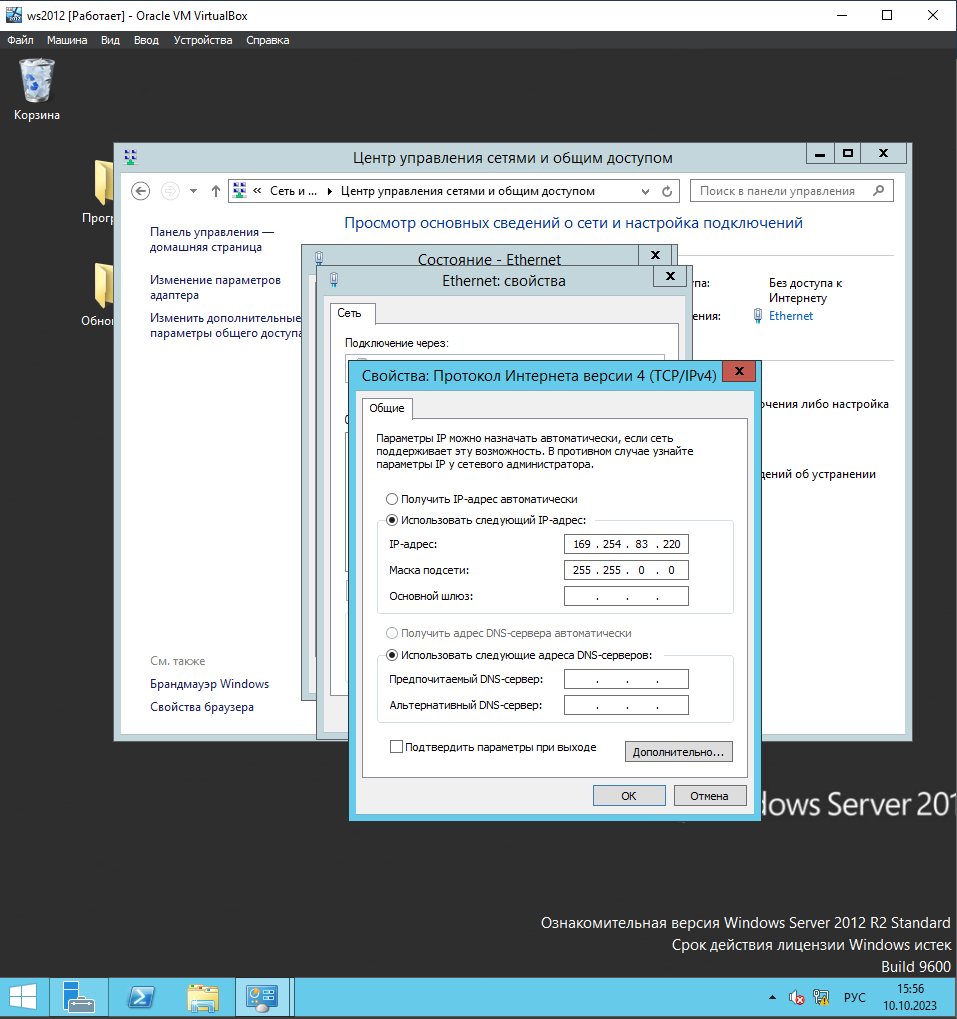The width and height of the screenshot is (957, 1019).
Task: Open the Windows Start button
Action: pyautogui.click(x=23, y=998)
